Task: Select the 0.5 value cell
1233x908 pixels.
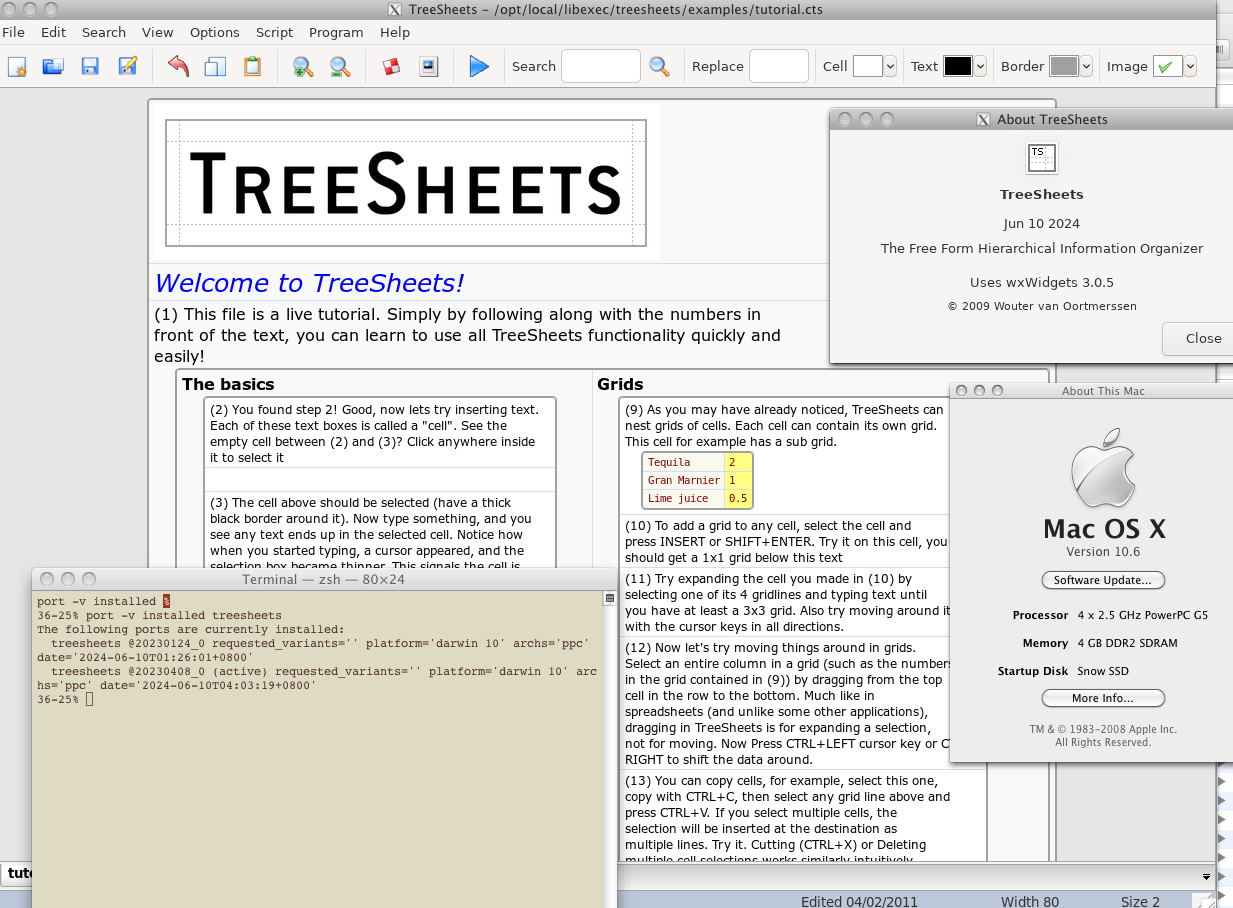Action: (738, 498)
